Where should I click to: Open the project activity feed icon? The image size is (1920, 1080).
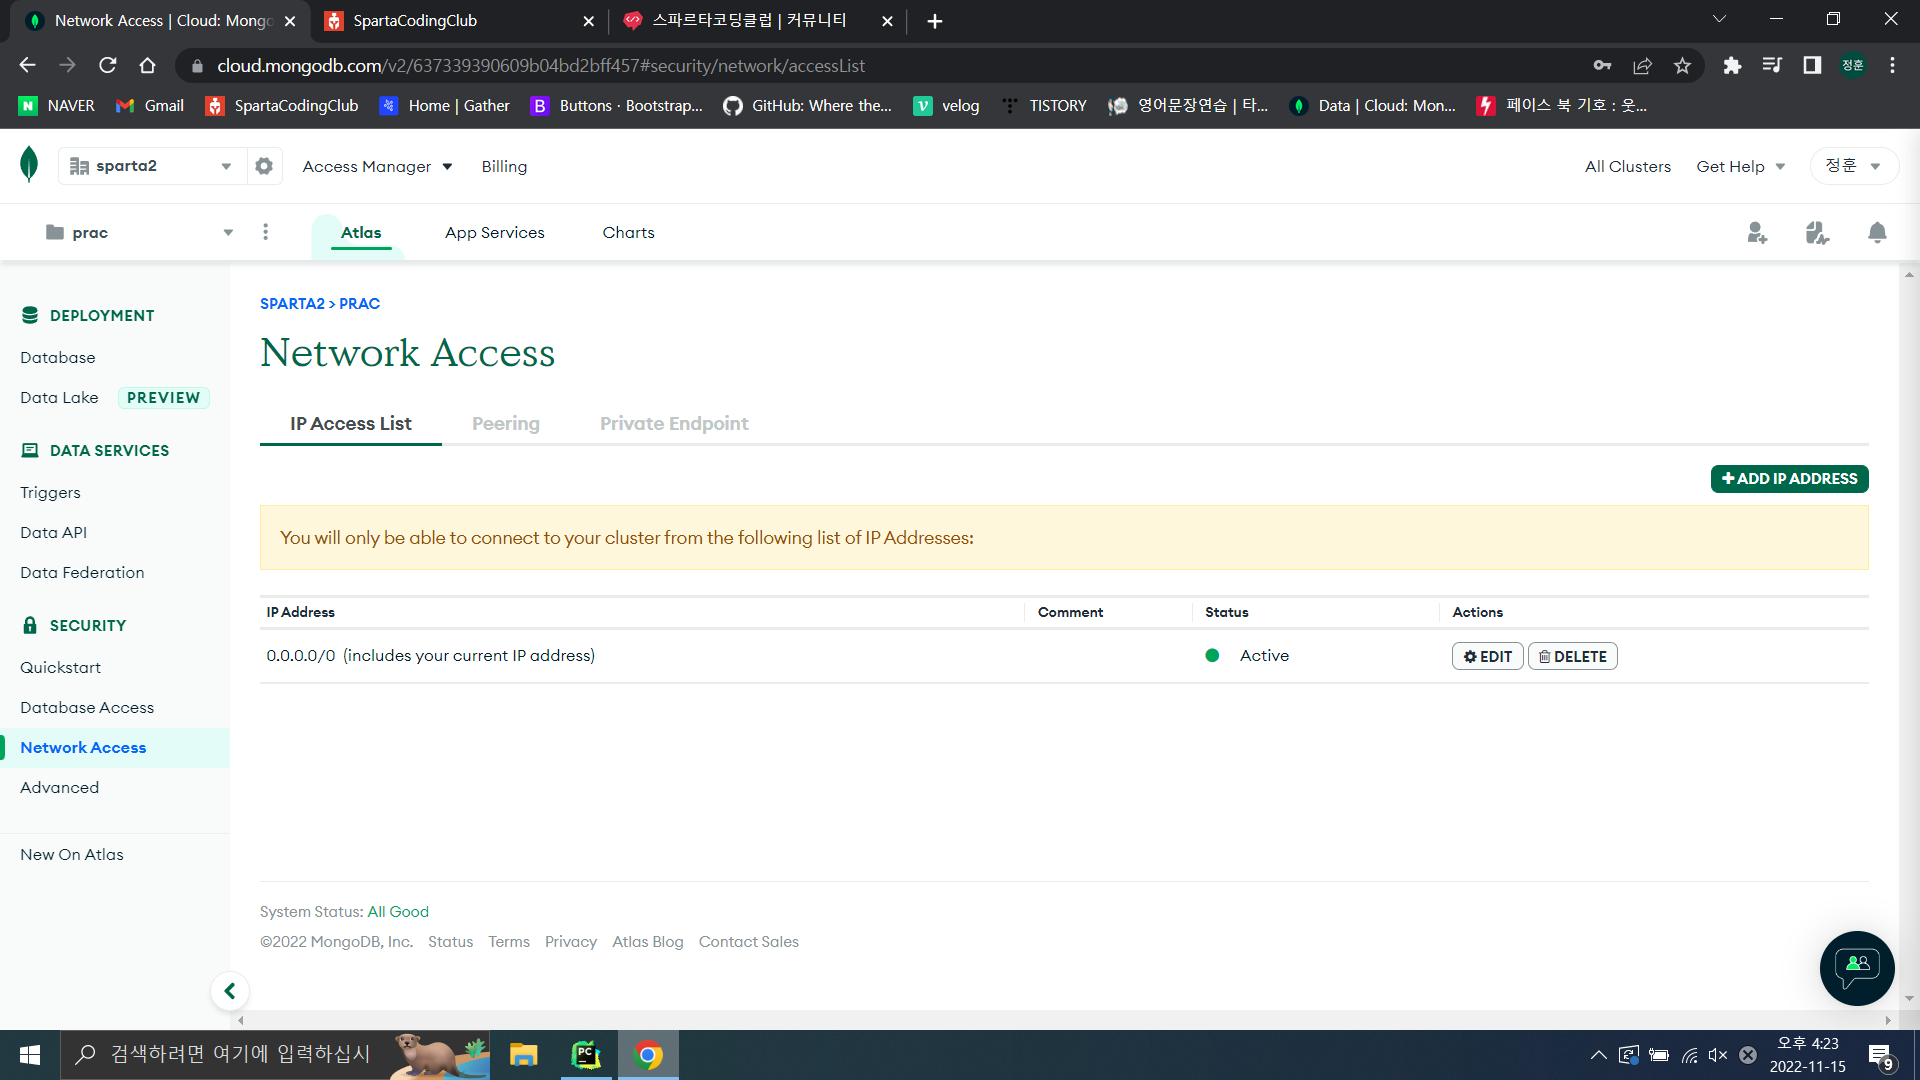[x=1817, y=233]
